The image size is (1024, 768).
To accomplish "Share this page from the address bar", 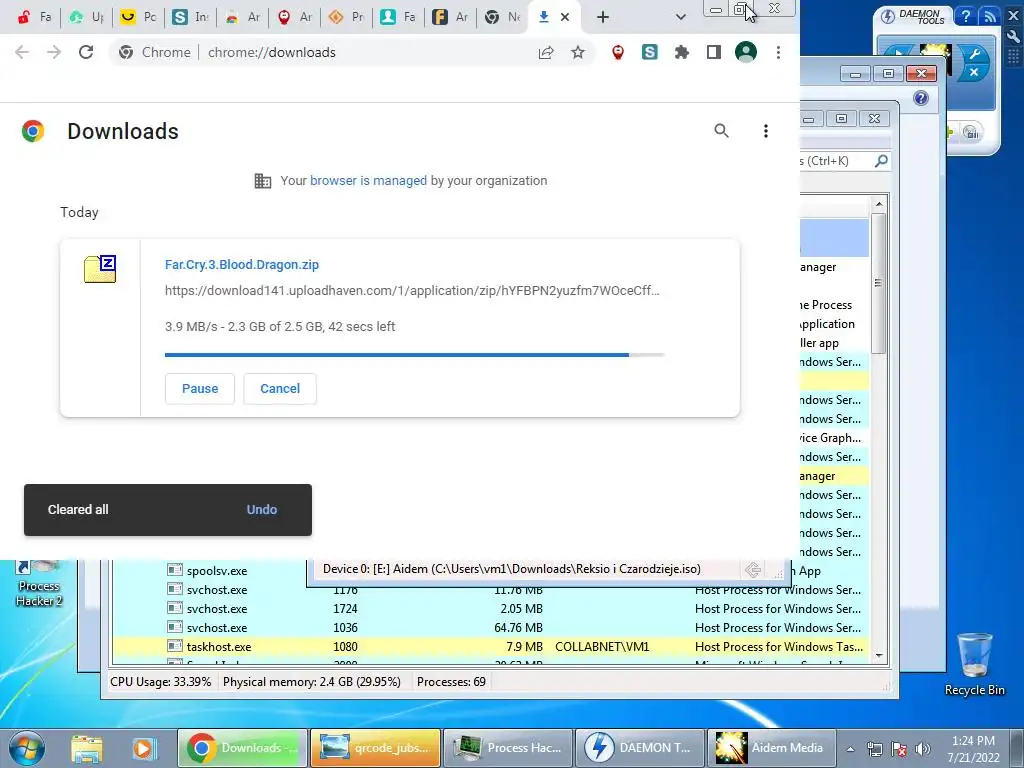I will 546,52.
